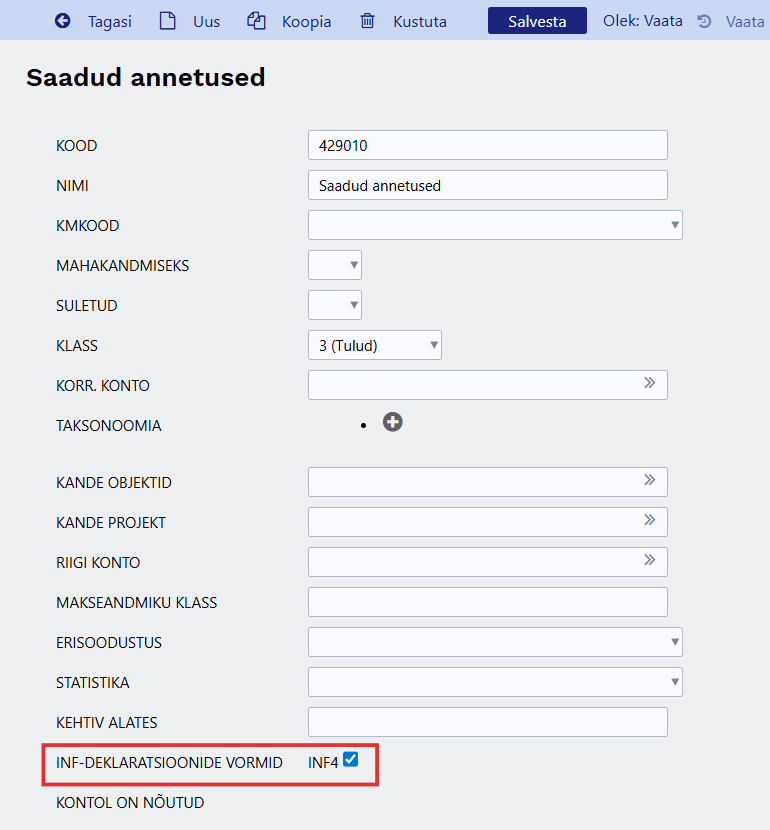Open Riigi konto lookup arrows
The width and height of the screenshot is (770, 830).
click(x=649, y=560)
